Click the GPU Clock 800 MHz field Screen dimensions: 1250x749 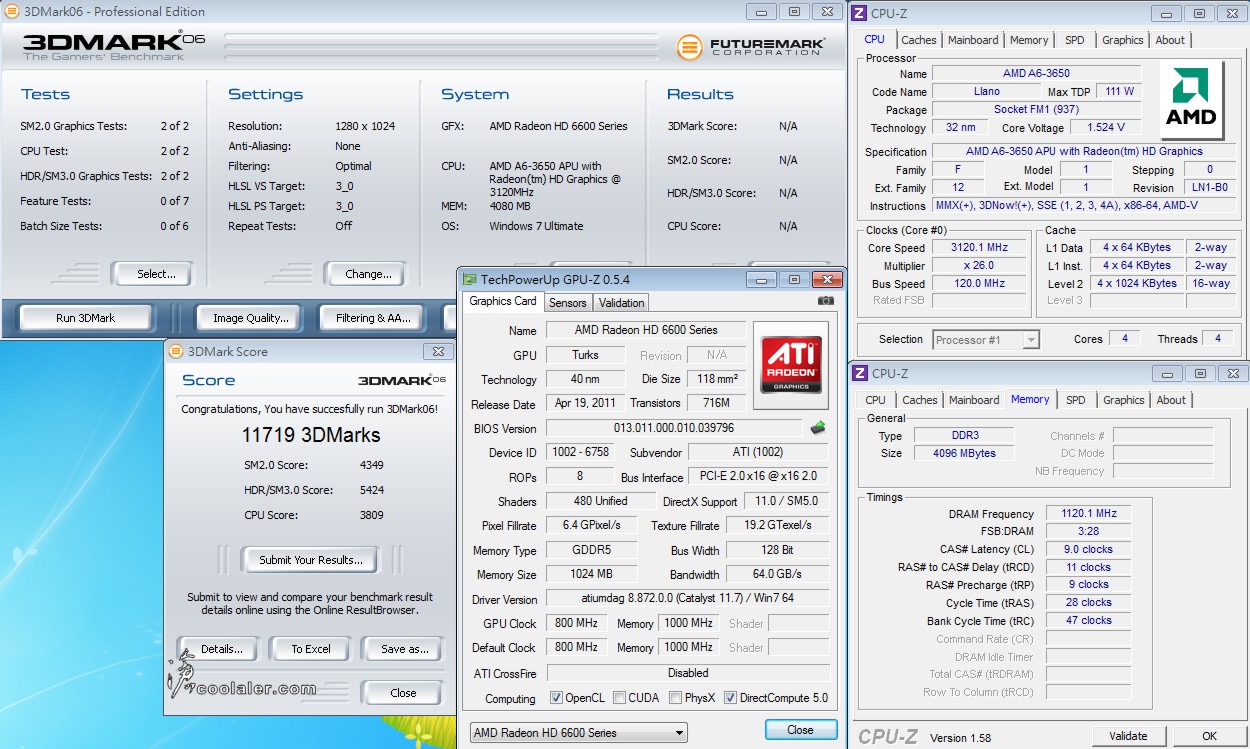(577, 623)
